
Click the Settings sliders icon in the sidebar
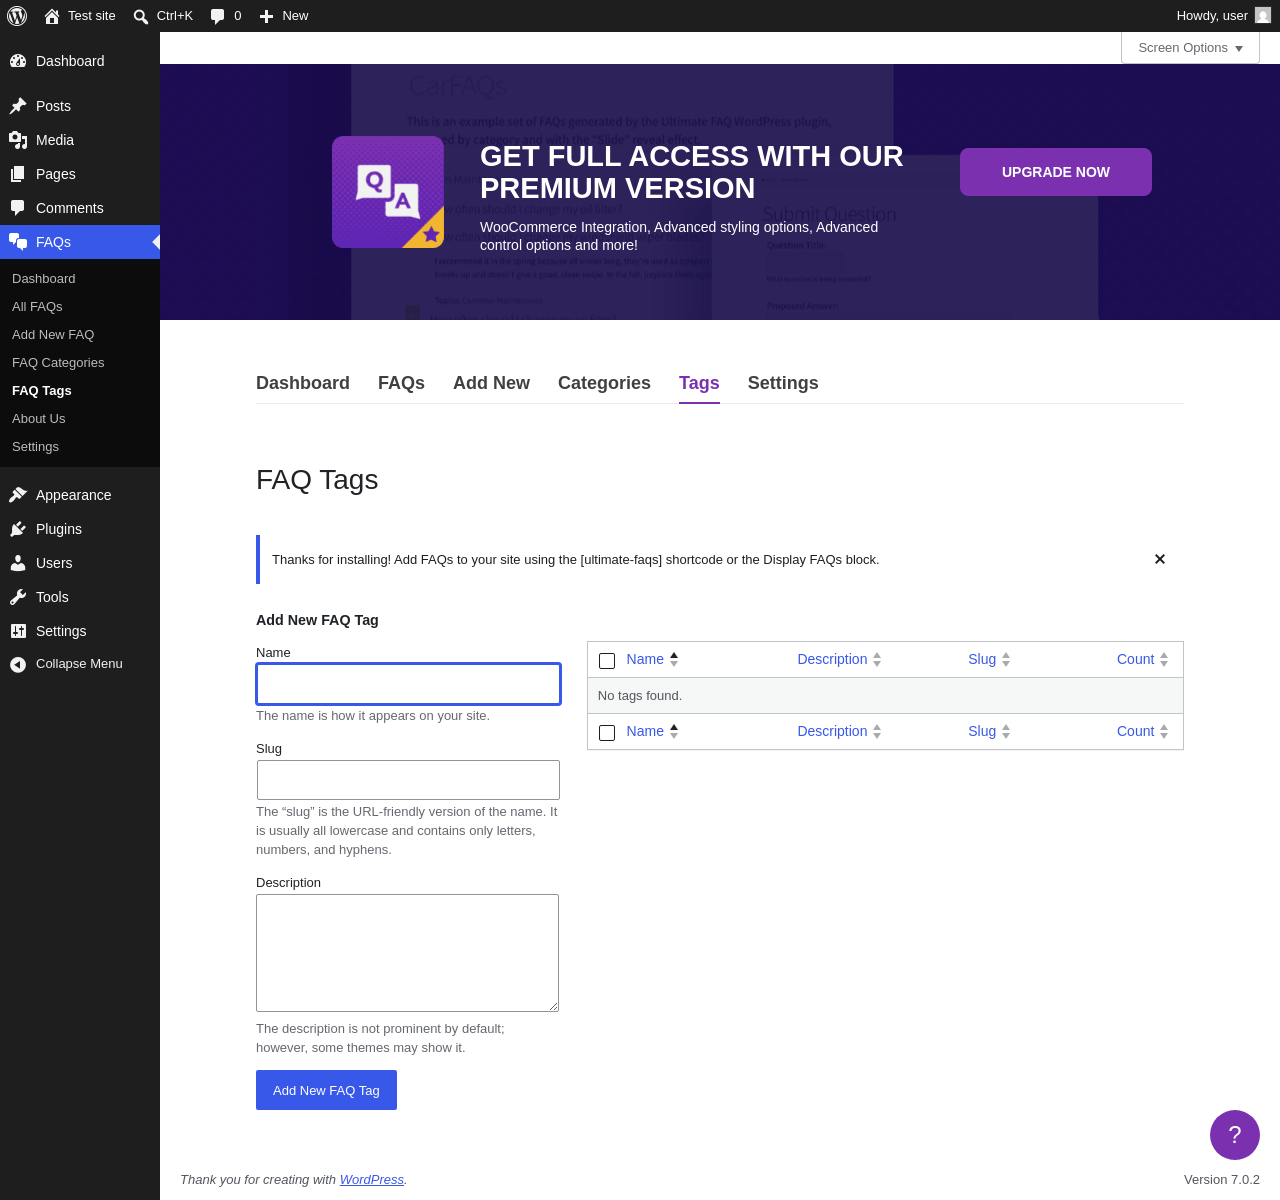[x=18, y=631]
